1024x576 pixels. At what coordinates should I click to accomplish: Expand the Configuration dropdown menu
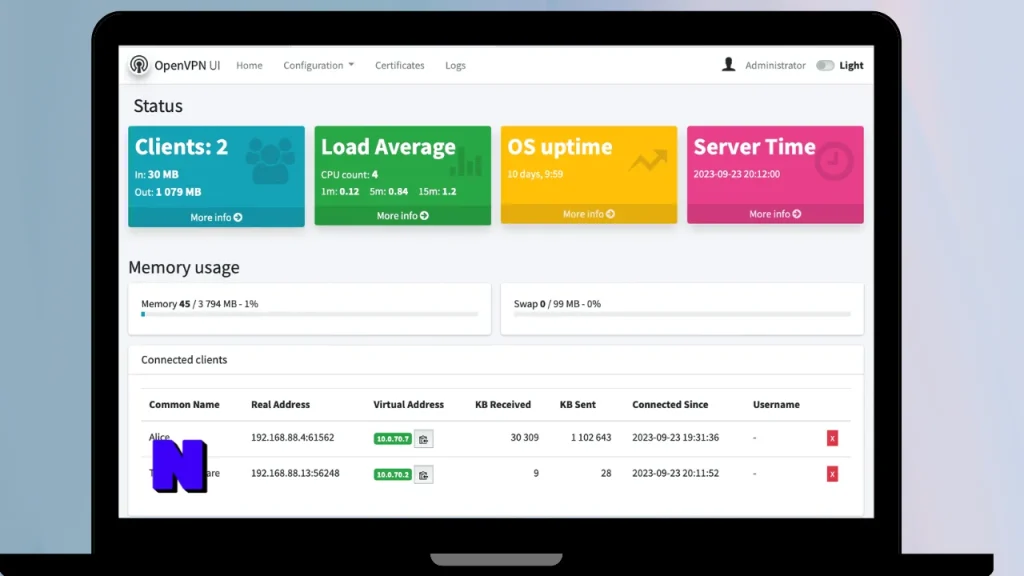(x=319, y=65)
